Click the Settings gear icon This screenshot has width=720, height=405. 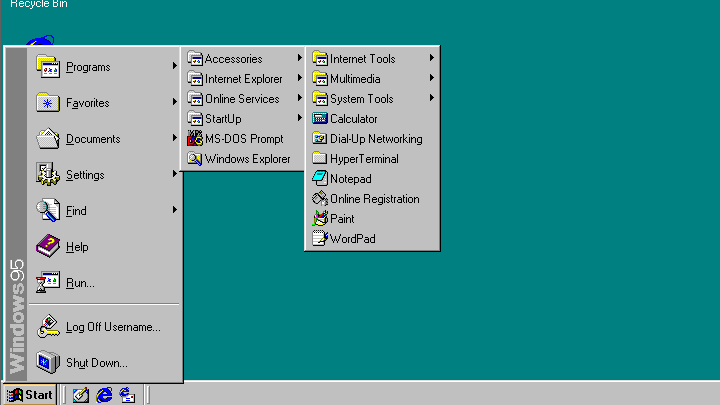coord(48,174)
